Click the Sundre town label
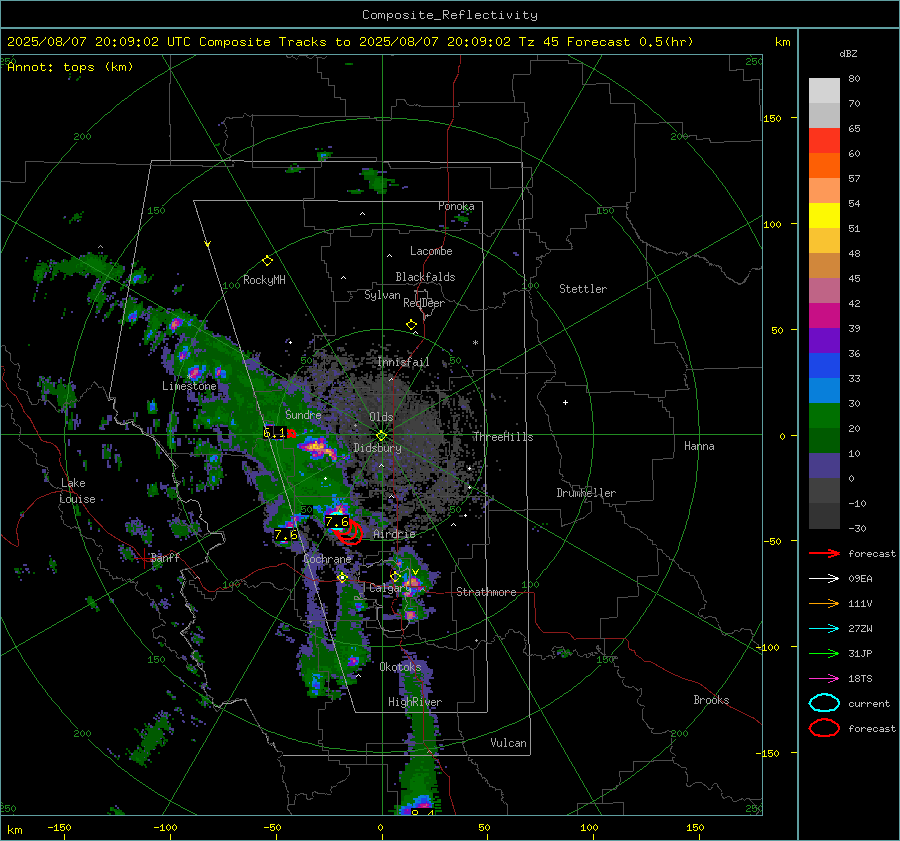This screenshot has width=900, height=841. tap(303, 415)
